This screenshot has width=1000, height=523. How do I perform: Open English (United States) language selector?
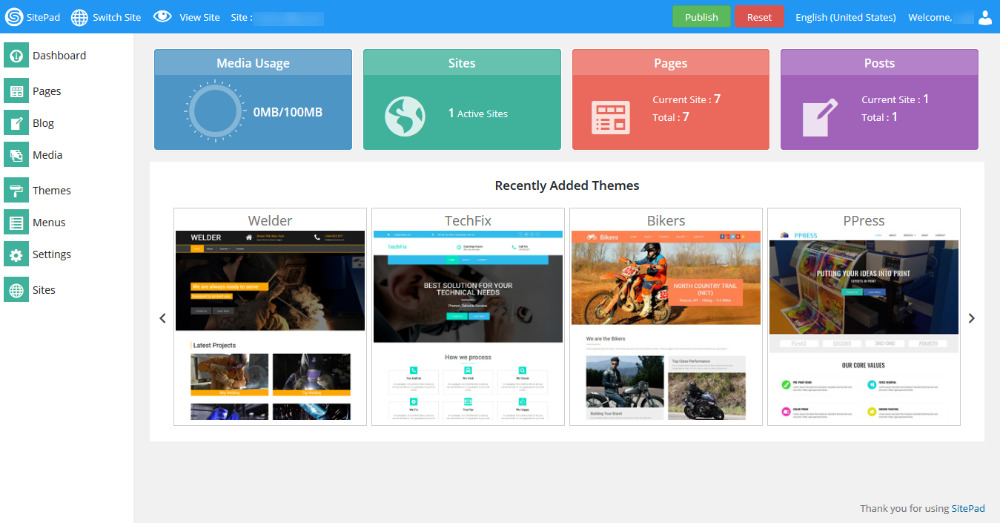tap(845, 17)
